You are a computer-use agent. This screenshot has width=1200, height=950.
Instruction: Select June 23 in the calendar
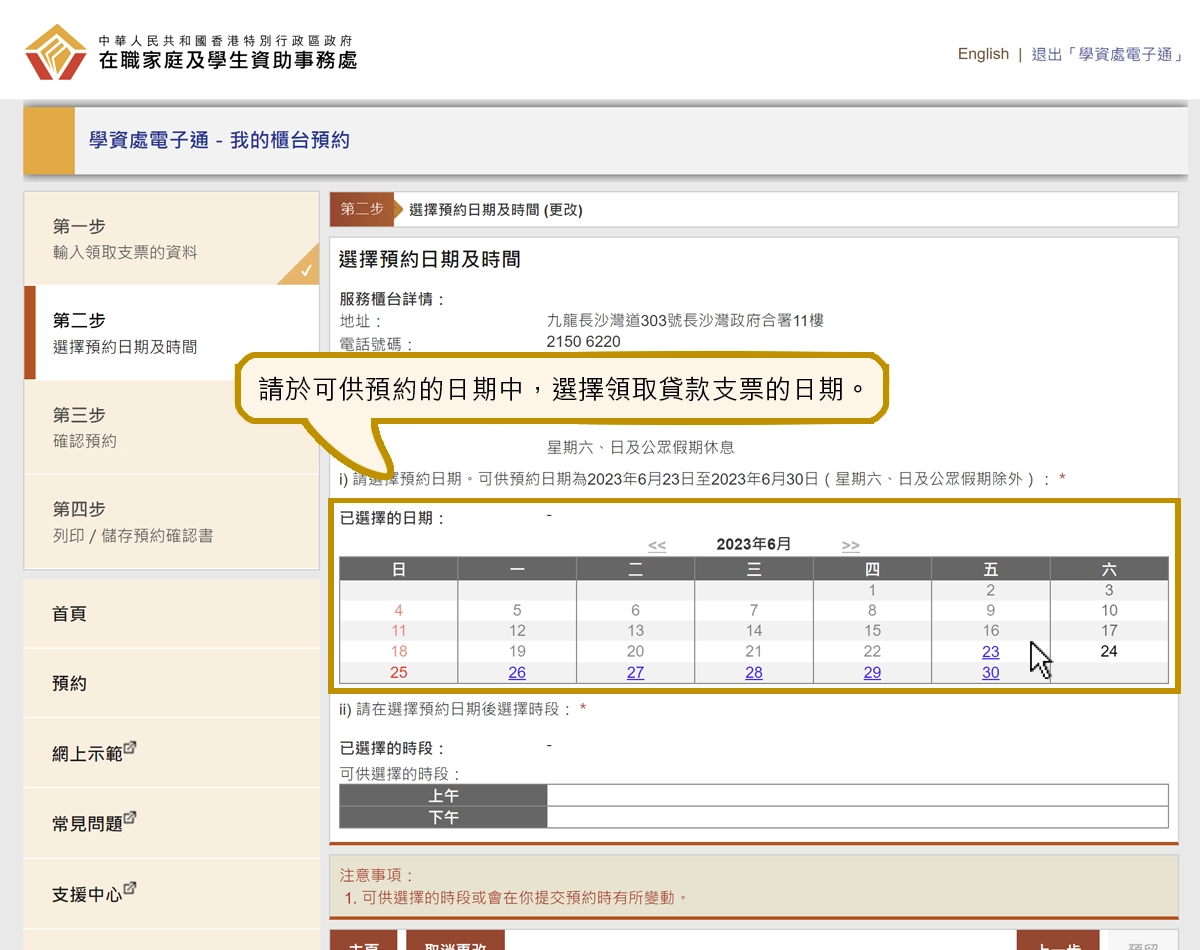coord(991,651)
